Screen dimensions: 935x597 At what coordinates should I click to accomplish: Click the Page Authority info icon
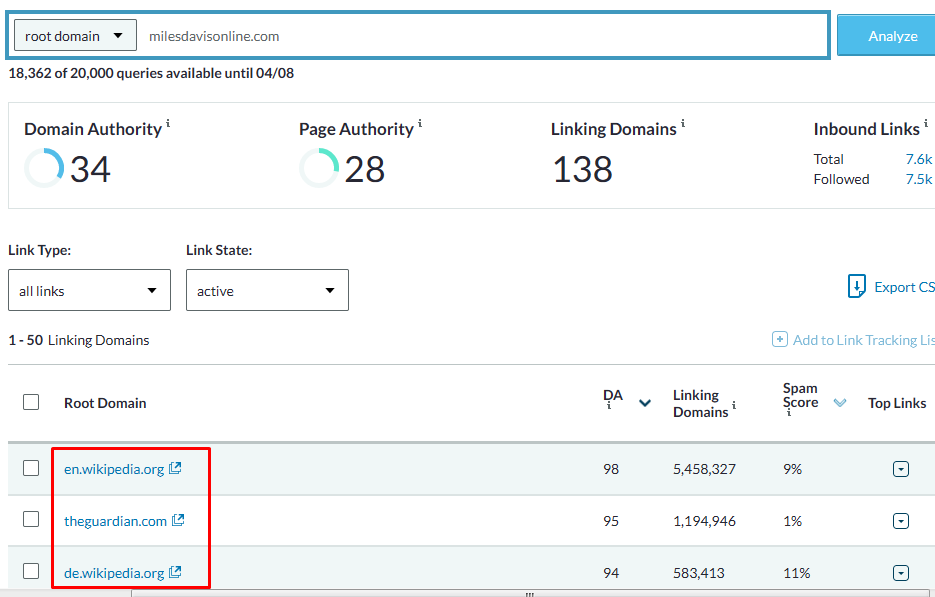pyautogui.click(x=420, y=124)
